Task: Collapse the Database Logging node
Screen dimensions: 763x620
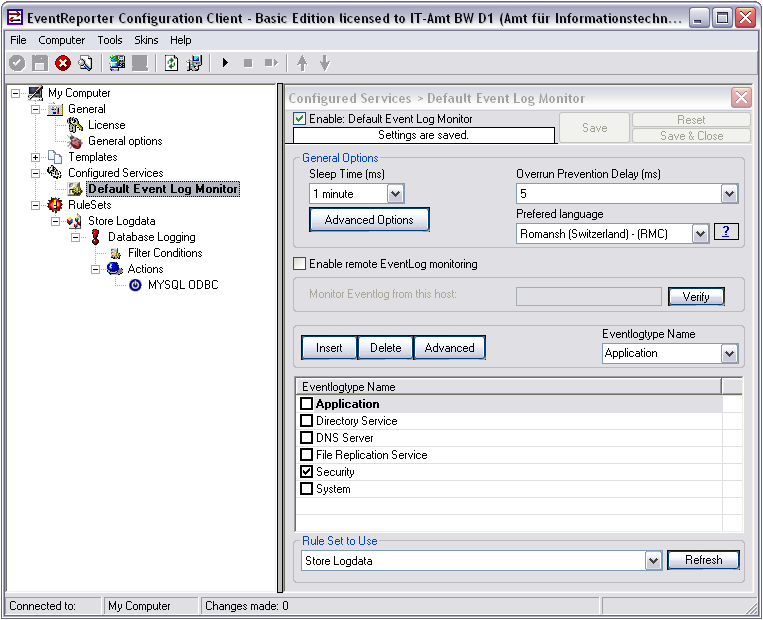Action: coord(75,237)
